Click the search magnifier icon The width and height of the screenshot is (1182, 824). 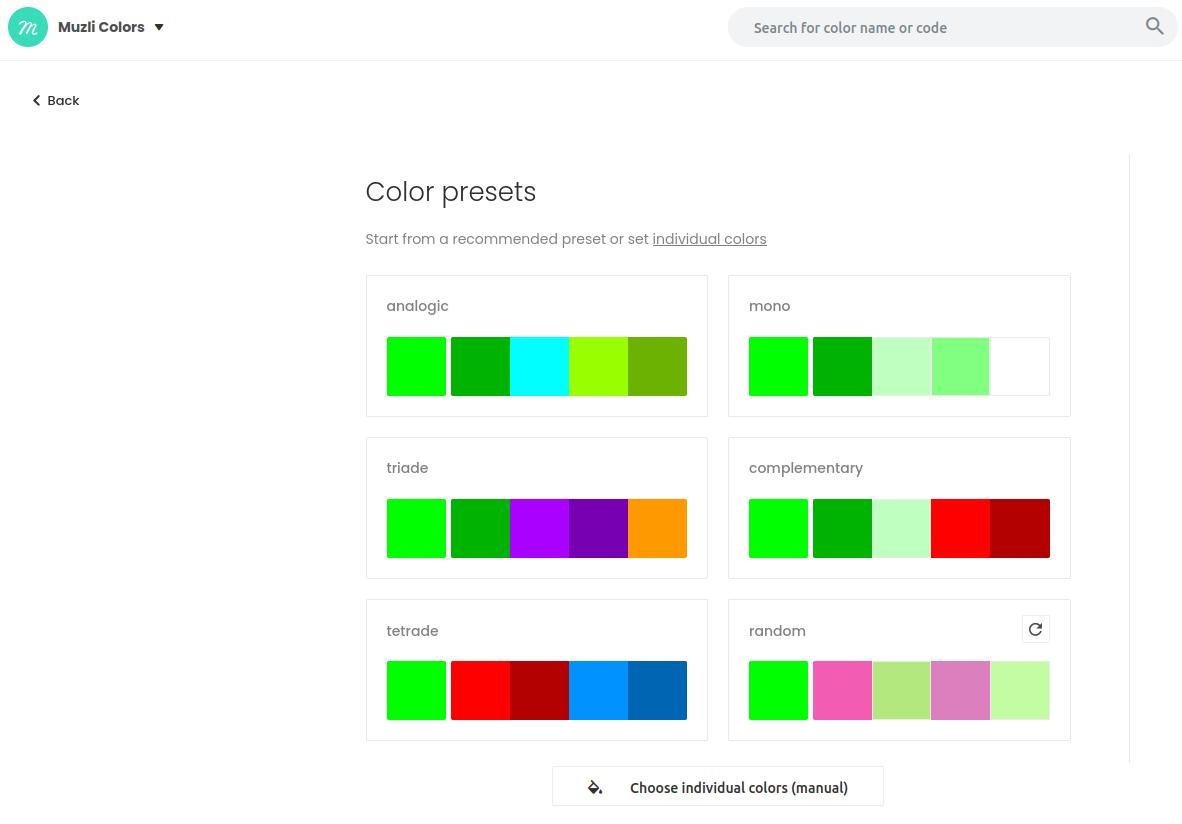(x=1154, y=26)
